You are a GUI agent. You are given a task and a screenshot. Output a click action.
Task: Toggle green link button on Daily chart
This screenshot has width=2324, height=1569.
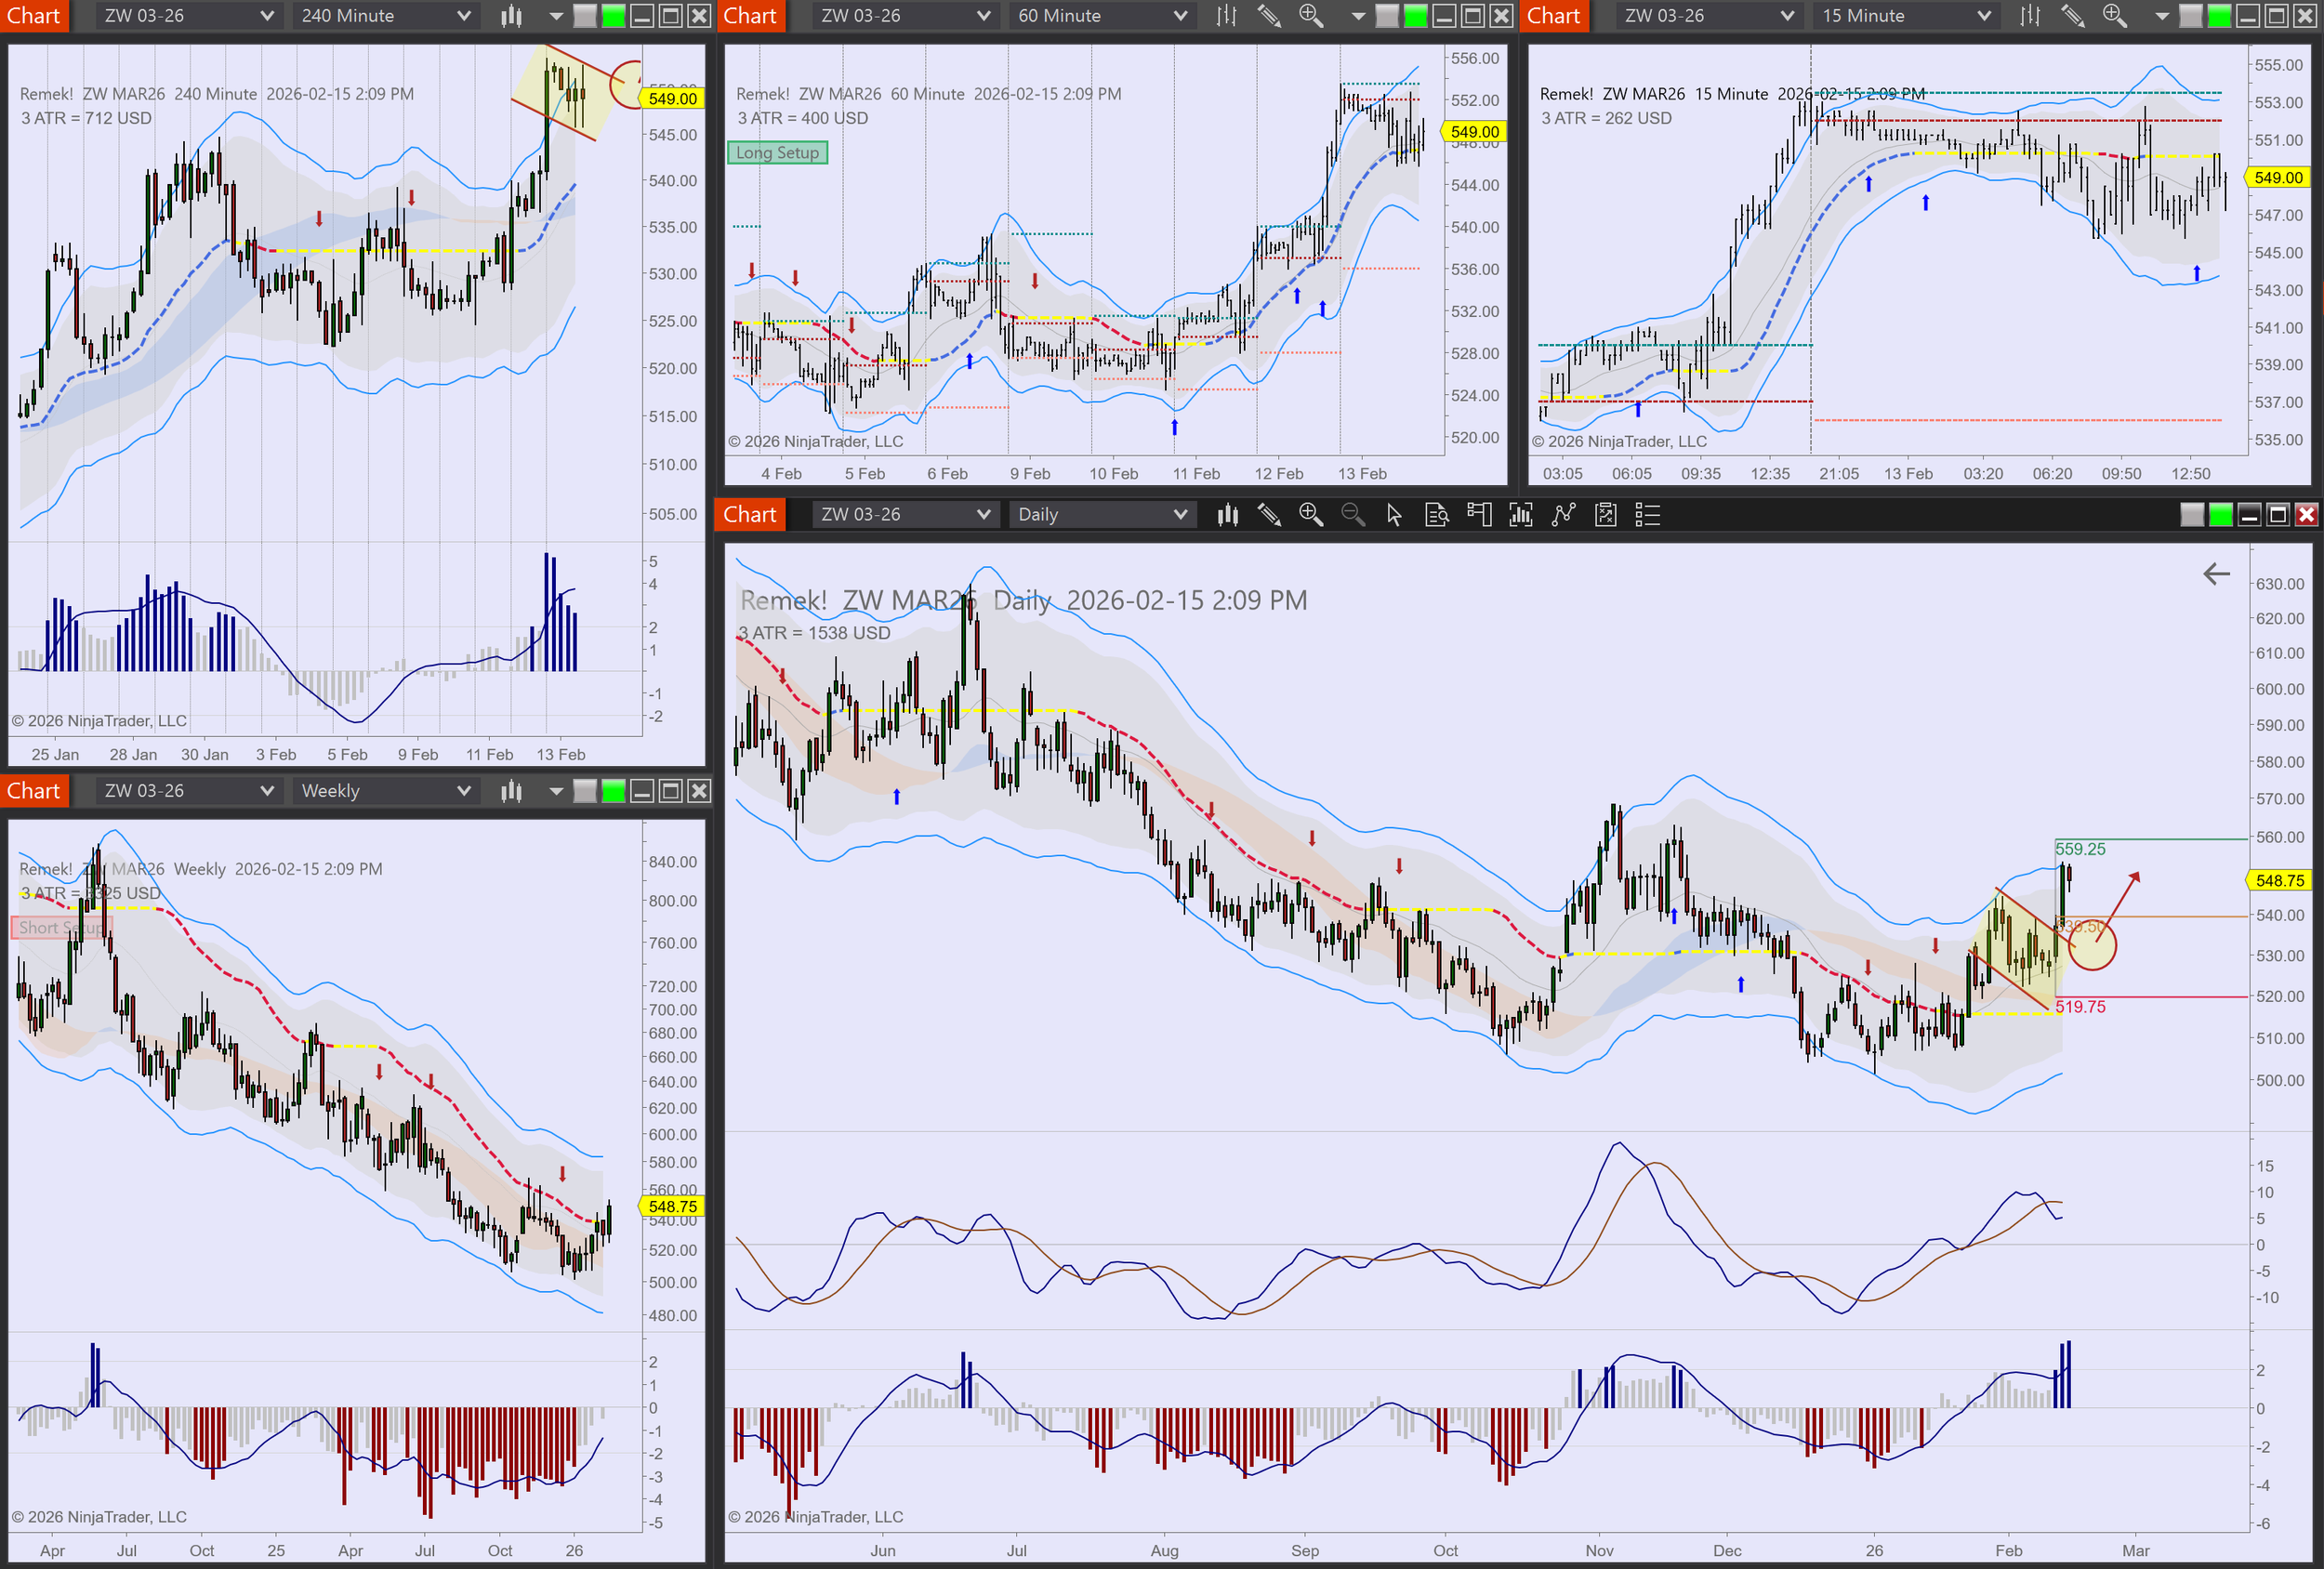(2220, 515)
